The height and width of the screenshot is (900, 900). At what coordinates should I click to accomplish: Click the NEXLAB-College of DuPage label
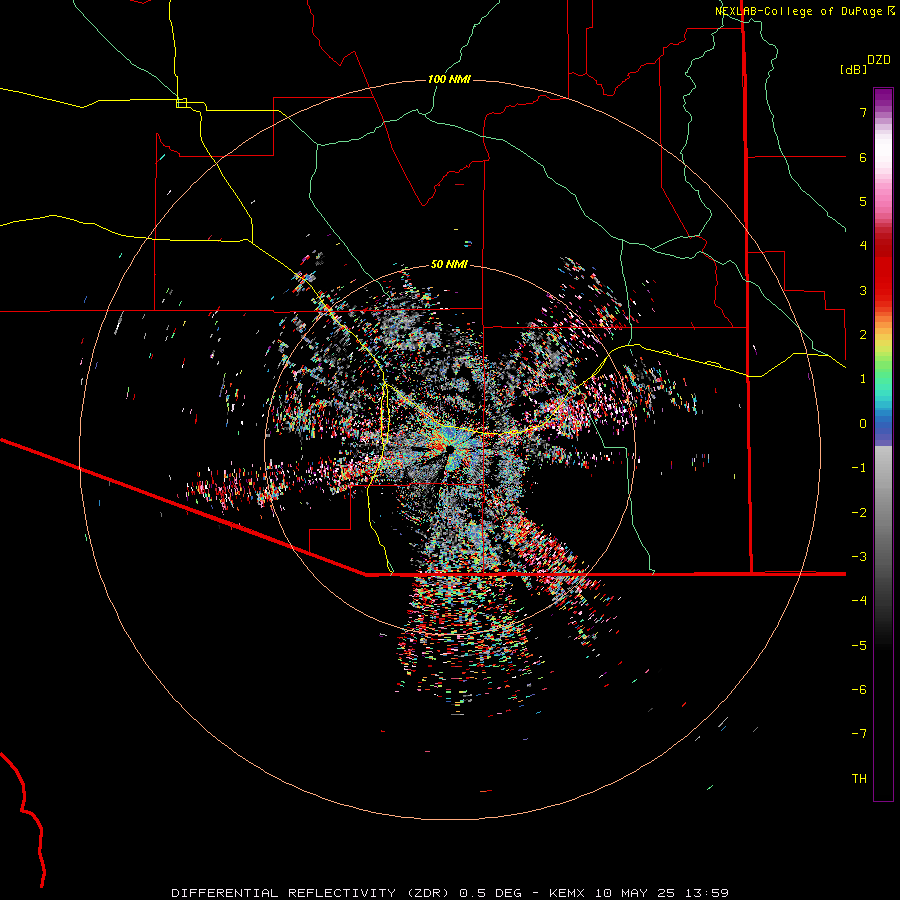[805, 11]
